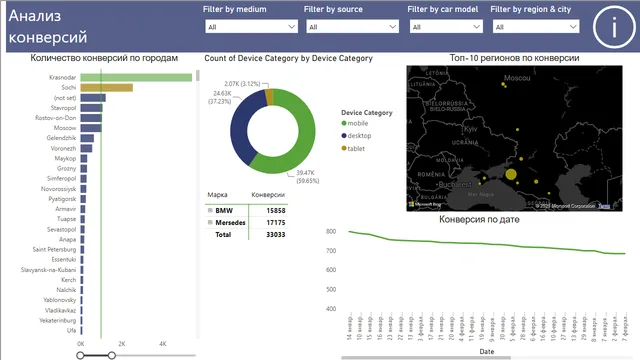
Task: Select the Sochi bar
Action: click(x=107, y=87)
